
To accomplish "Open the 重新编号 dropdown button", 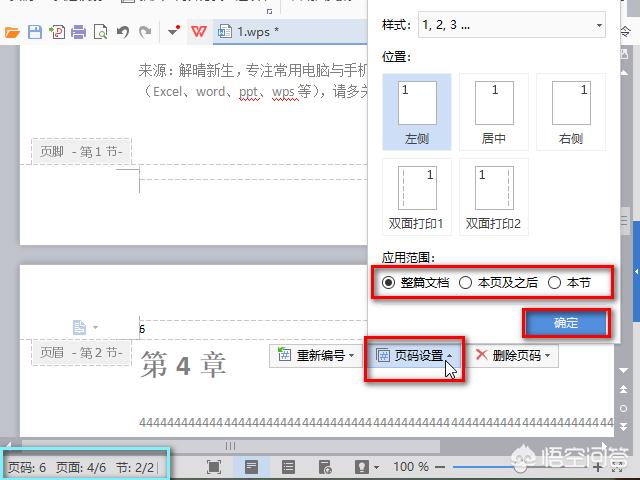I will tap(316, 356).
